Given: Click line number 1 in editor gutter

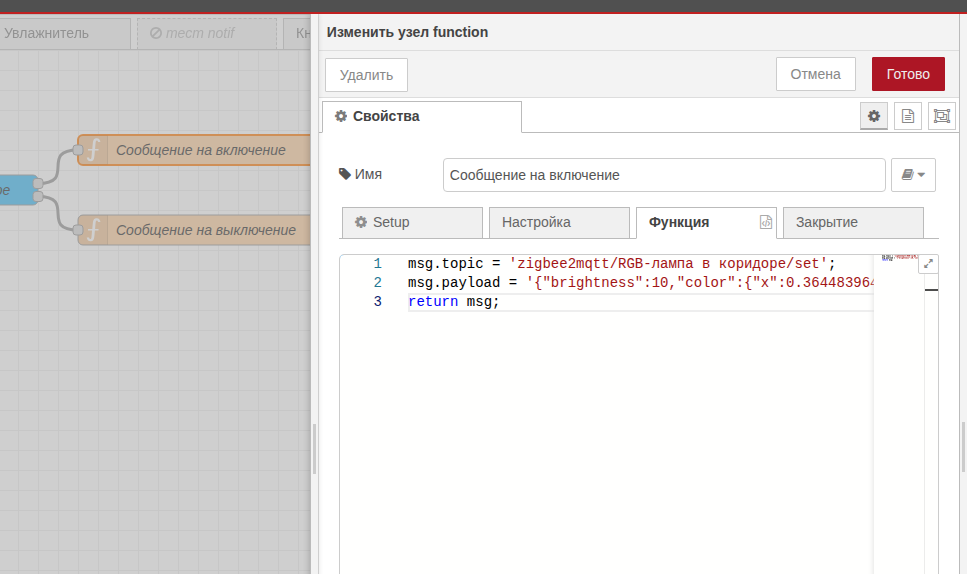Looking at the screenshot, I should pos(377,264).
